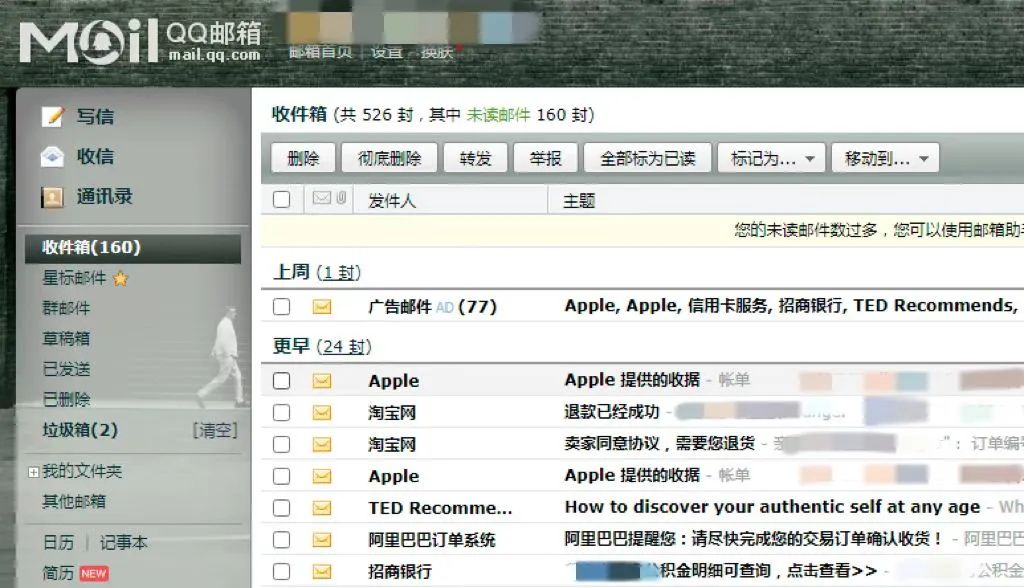Viewport: 1024px width, 588px height.
Task: Click envelope icon on first Apple 提供的收据 row
Action: click(x=322, y=381)
